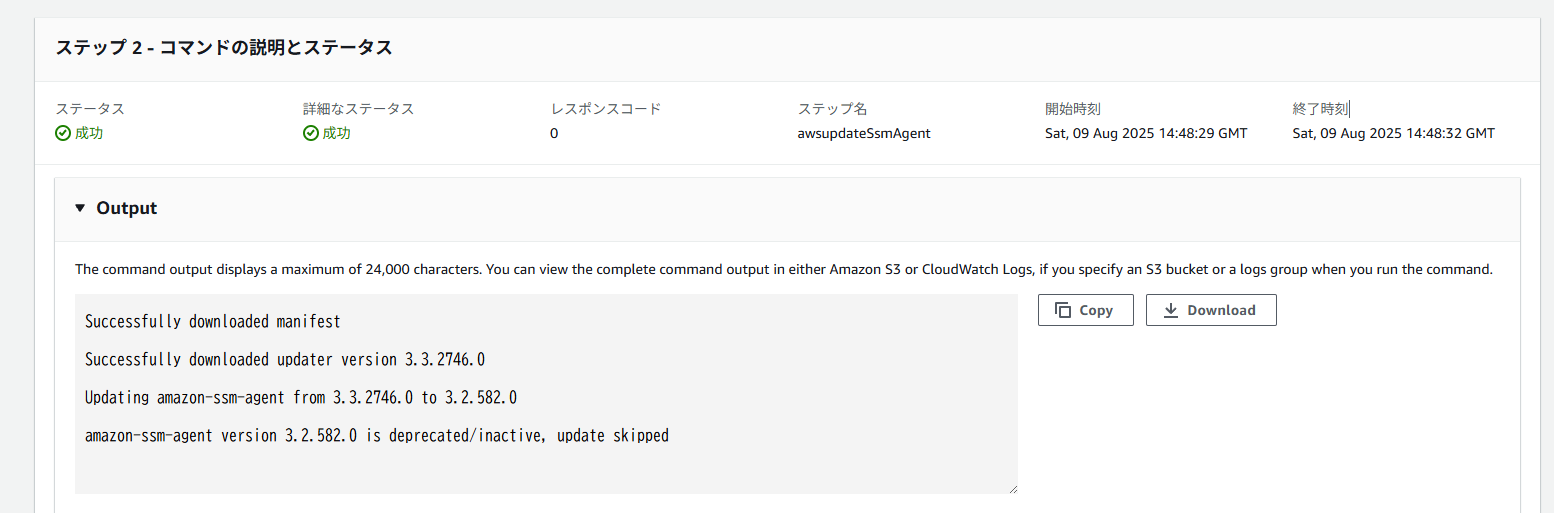The image size is (1554, 513).
Task: Click the Updating amazon-ssm-agent output line
Action: (301, 398)
